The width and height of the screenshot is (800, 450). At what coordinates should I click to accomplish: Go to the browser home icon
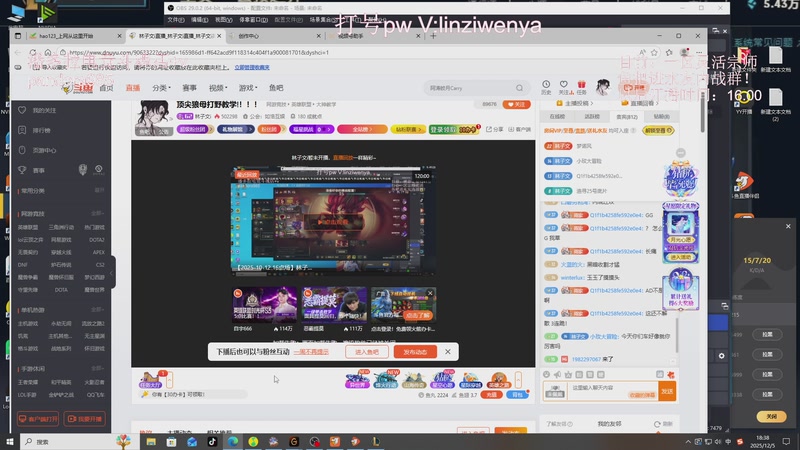coord(47,52)
